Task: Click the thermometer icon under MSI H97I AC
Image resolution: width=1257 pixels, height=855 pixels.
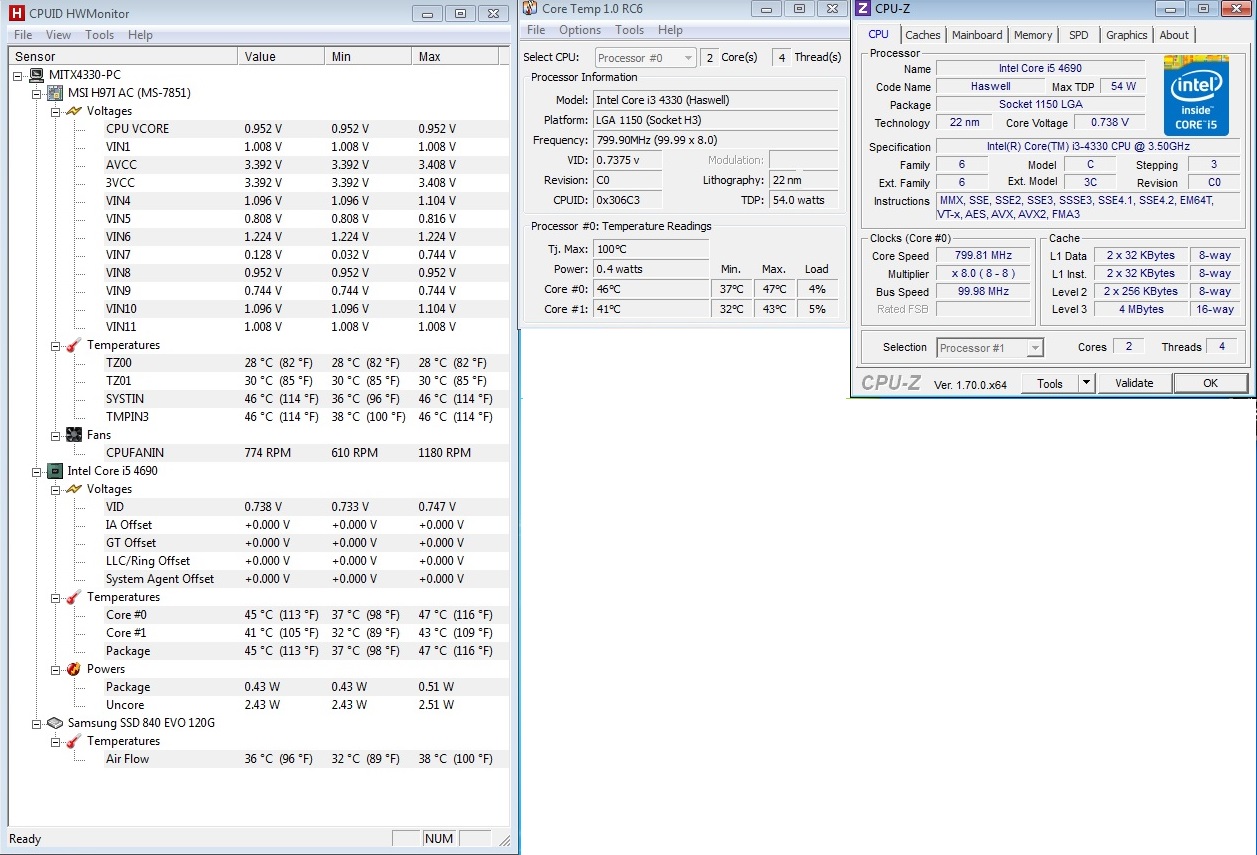Action: [x=74, y=345]
